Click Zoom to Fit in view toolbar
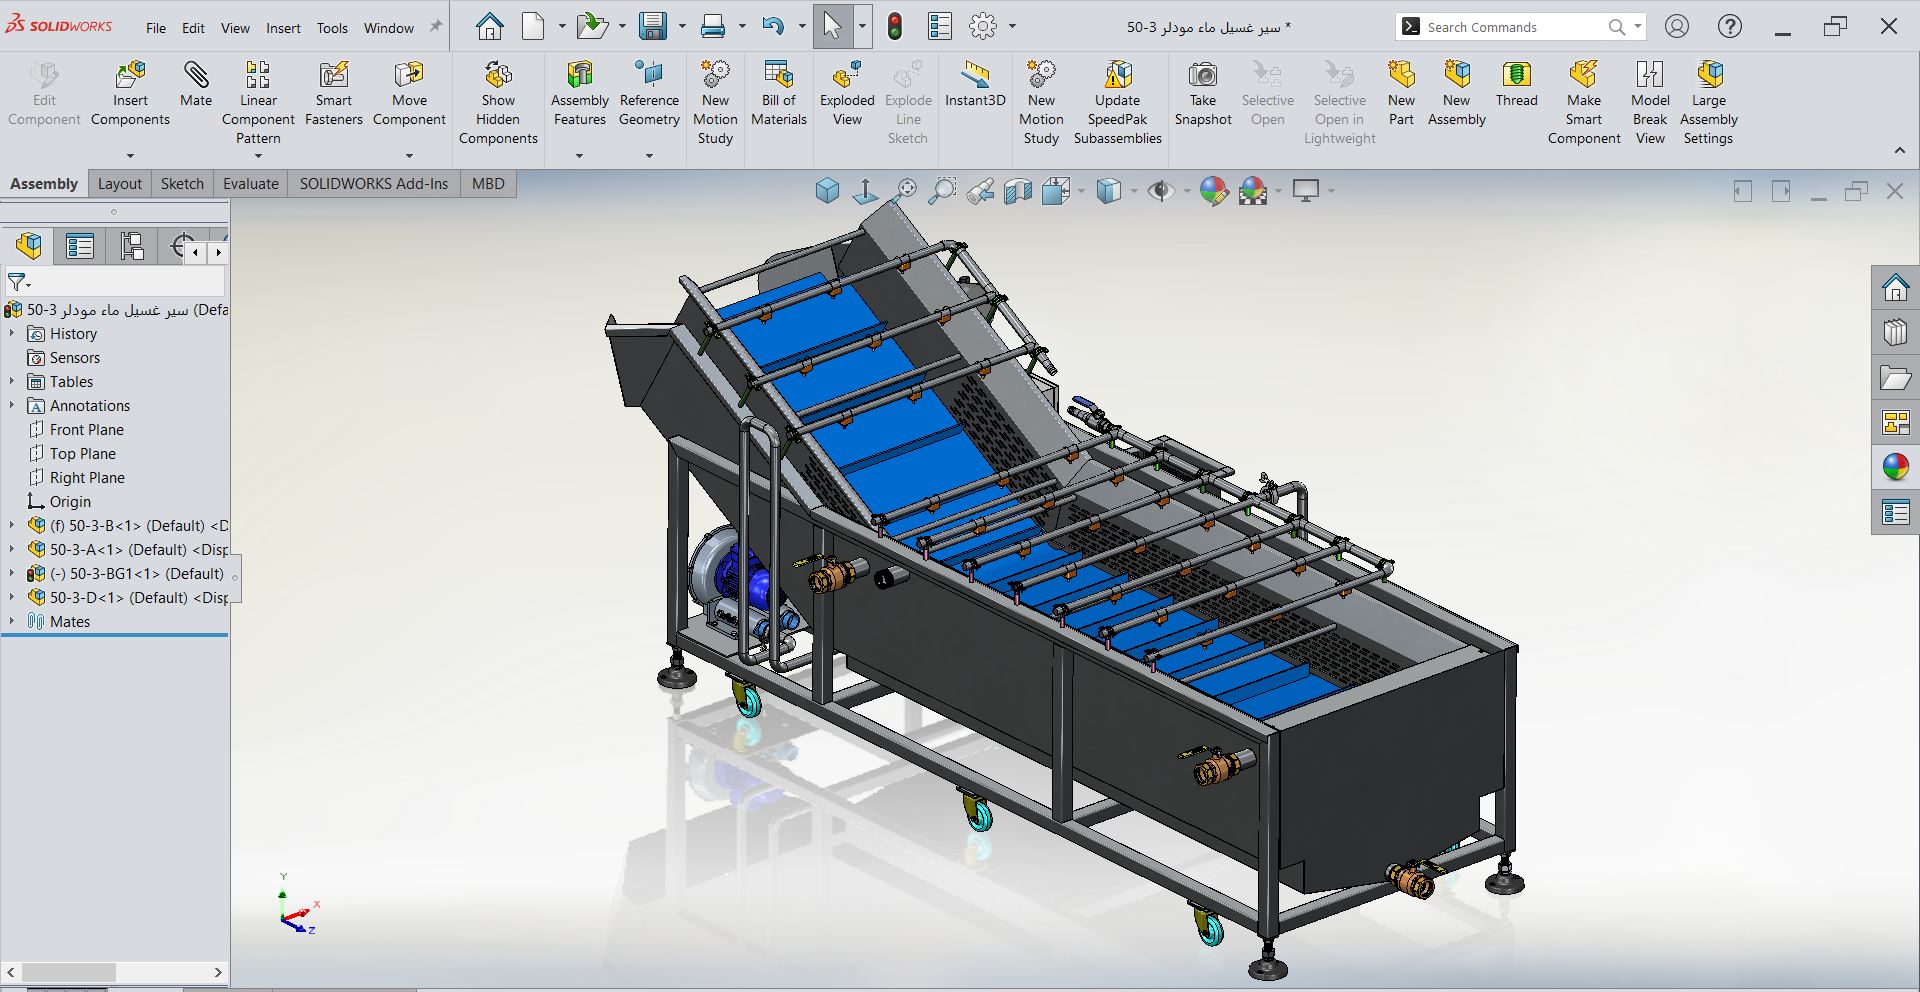This screenshot has height=992, width=1920. click(x=905, y=190)
